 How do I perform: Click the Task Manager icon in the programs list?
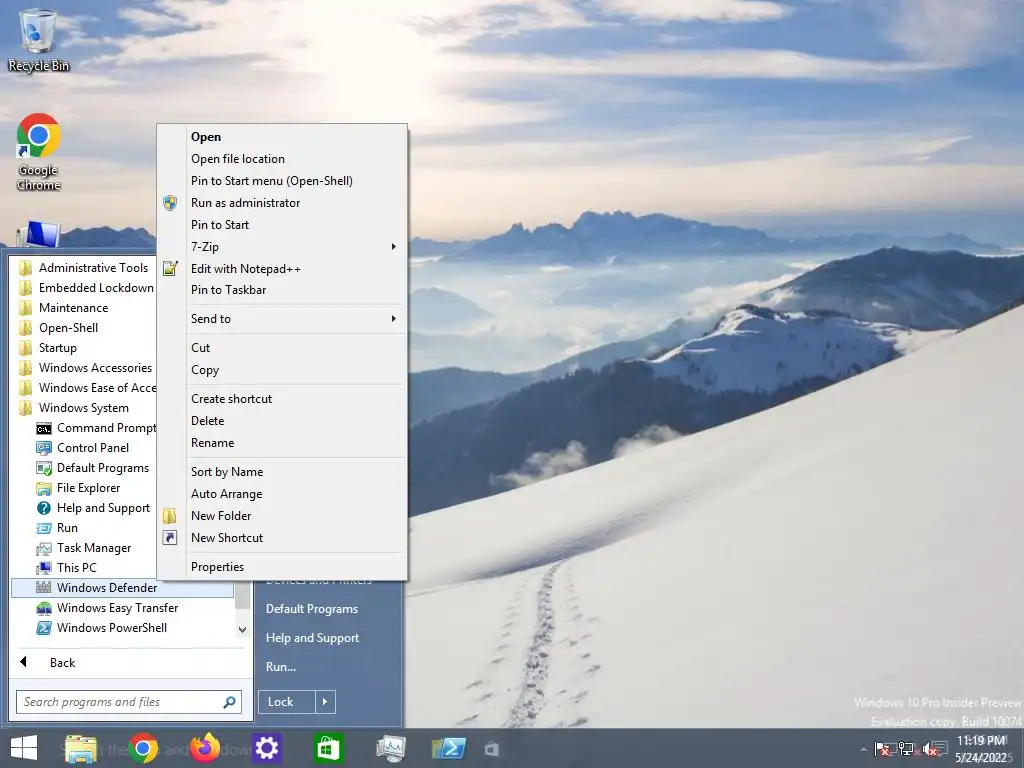(x=44, y=548)
